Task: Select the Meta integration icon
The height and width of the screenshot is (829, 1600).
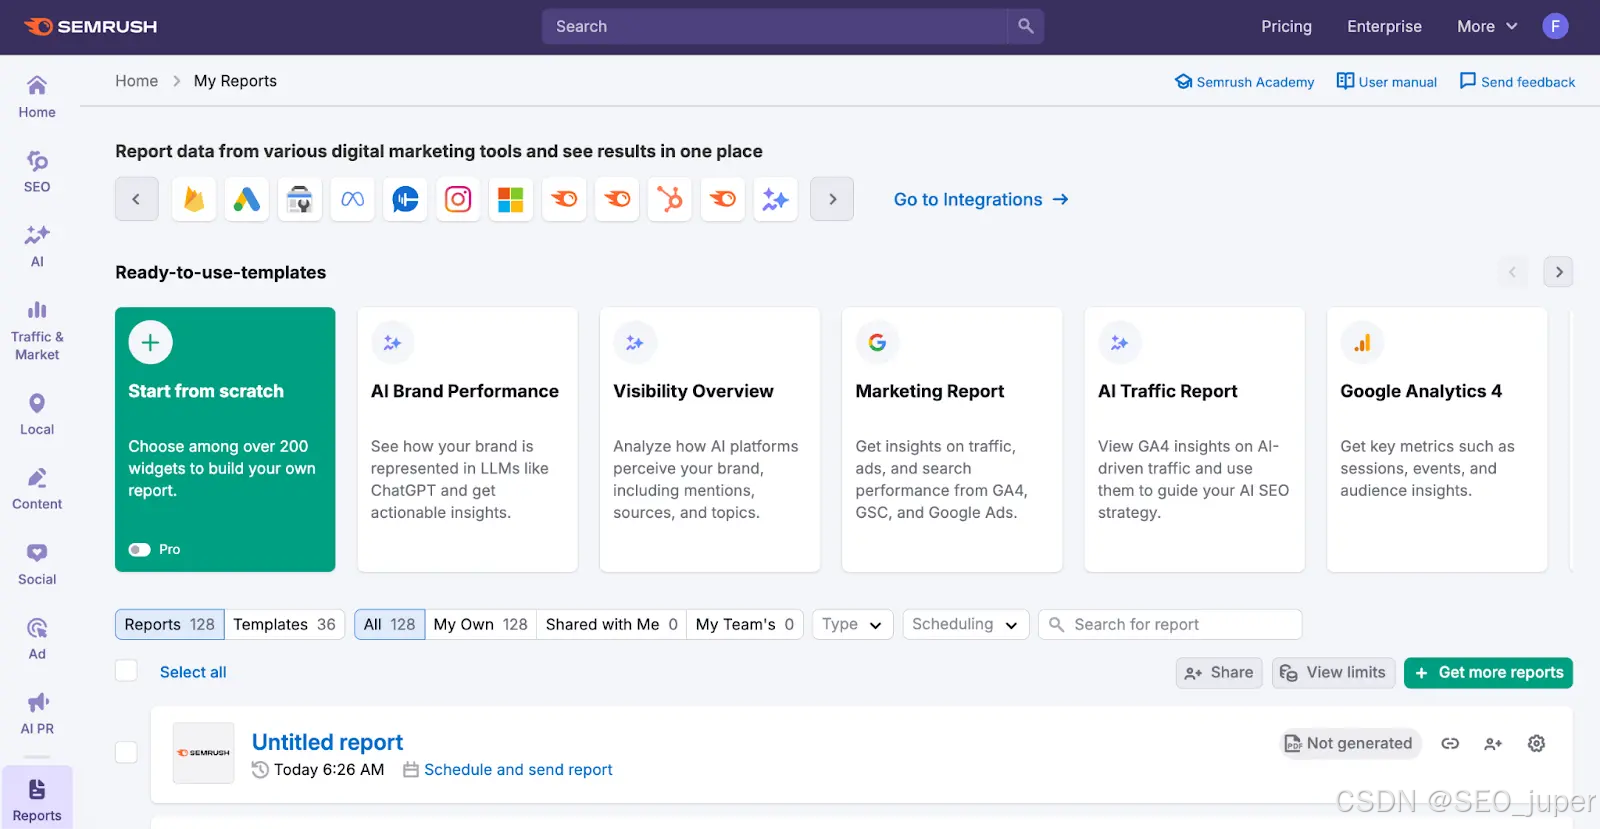Action: click(353, 200)
